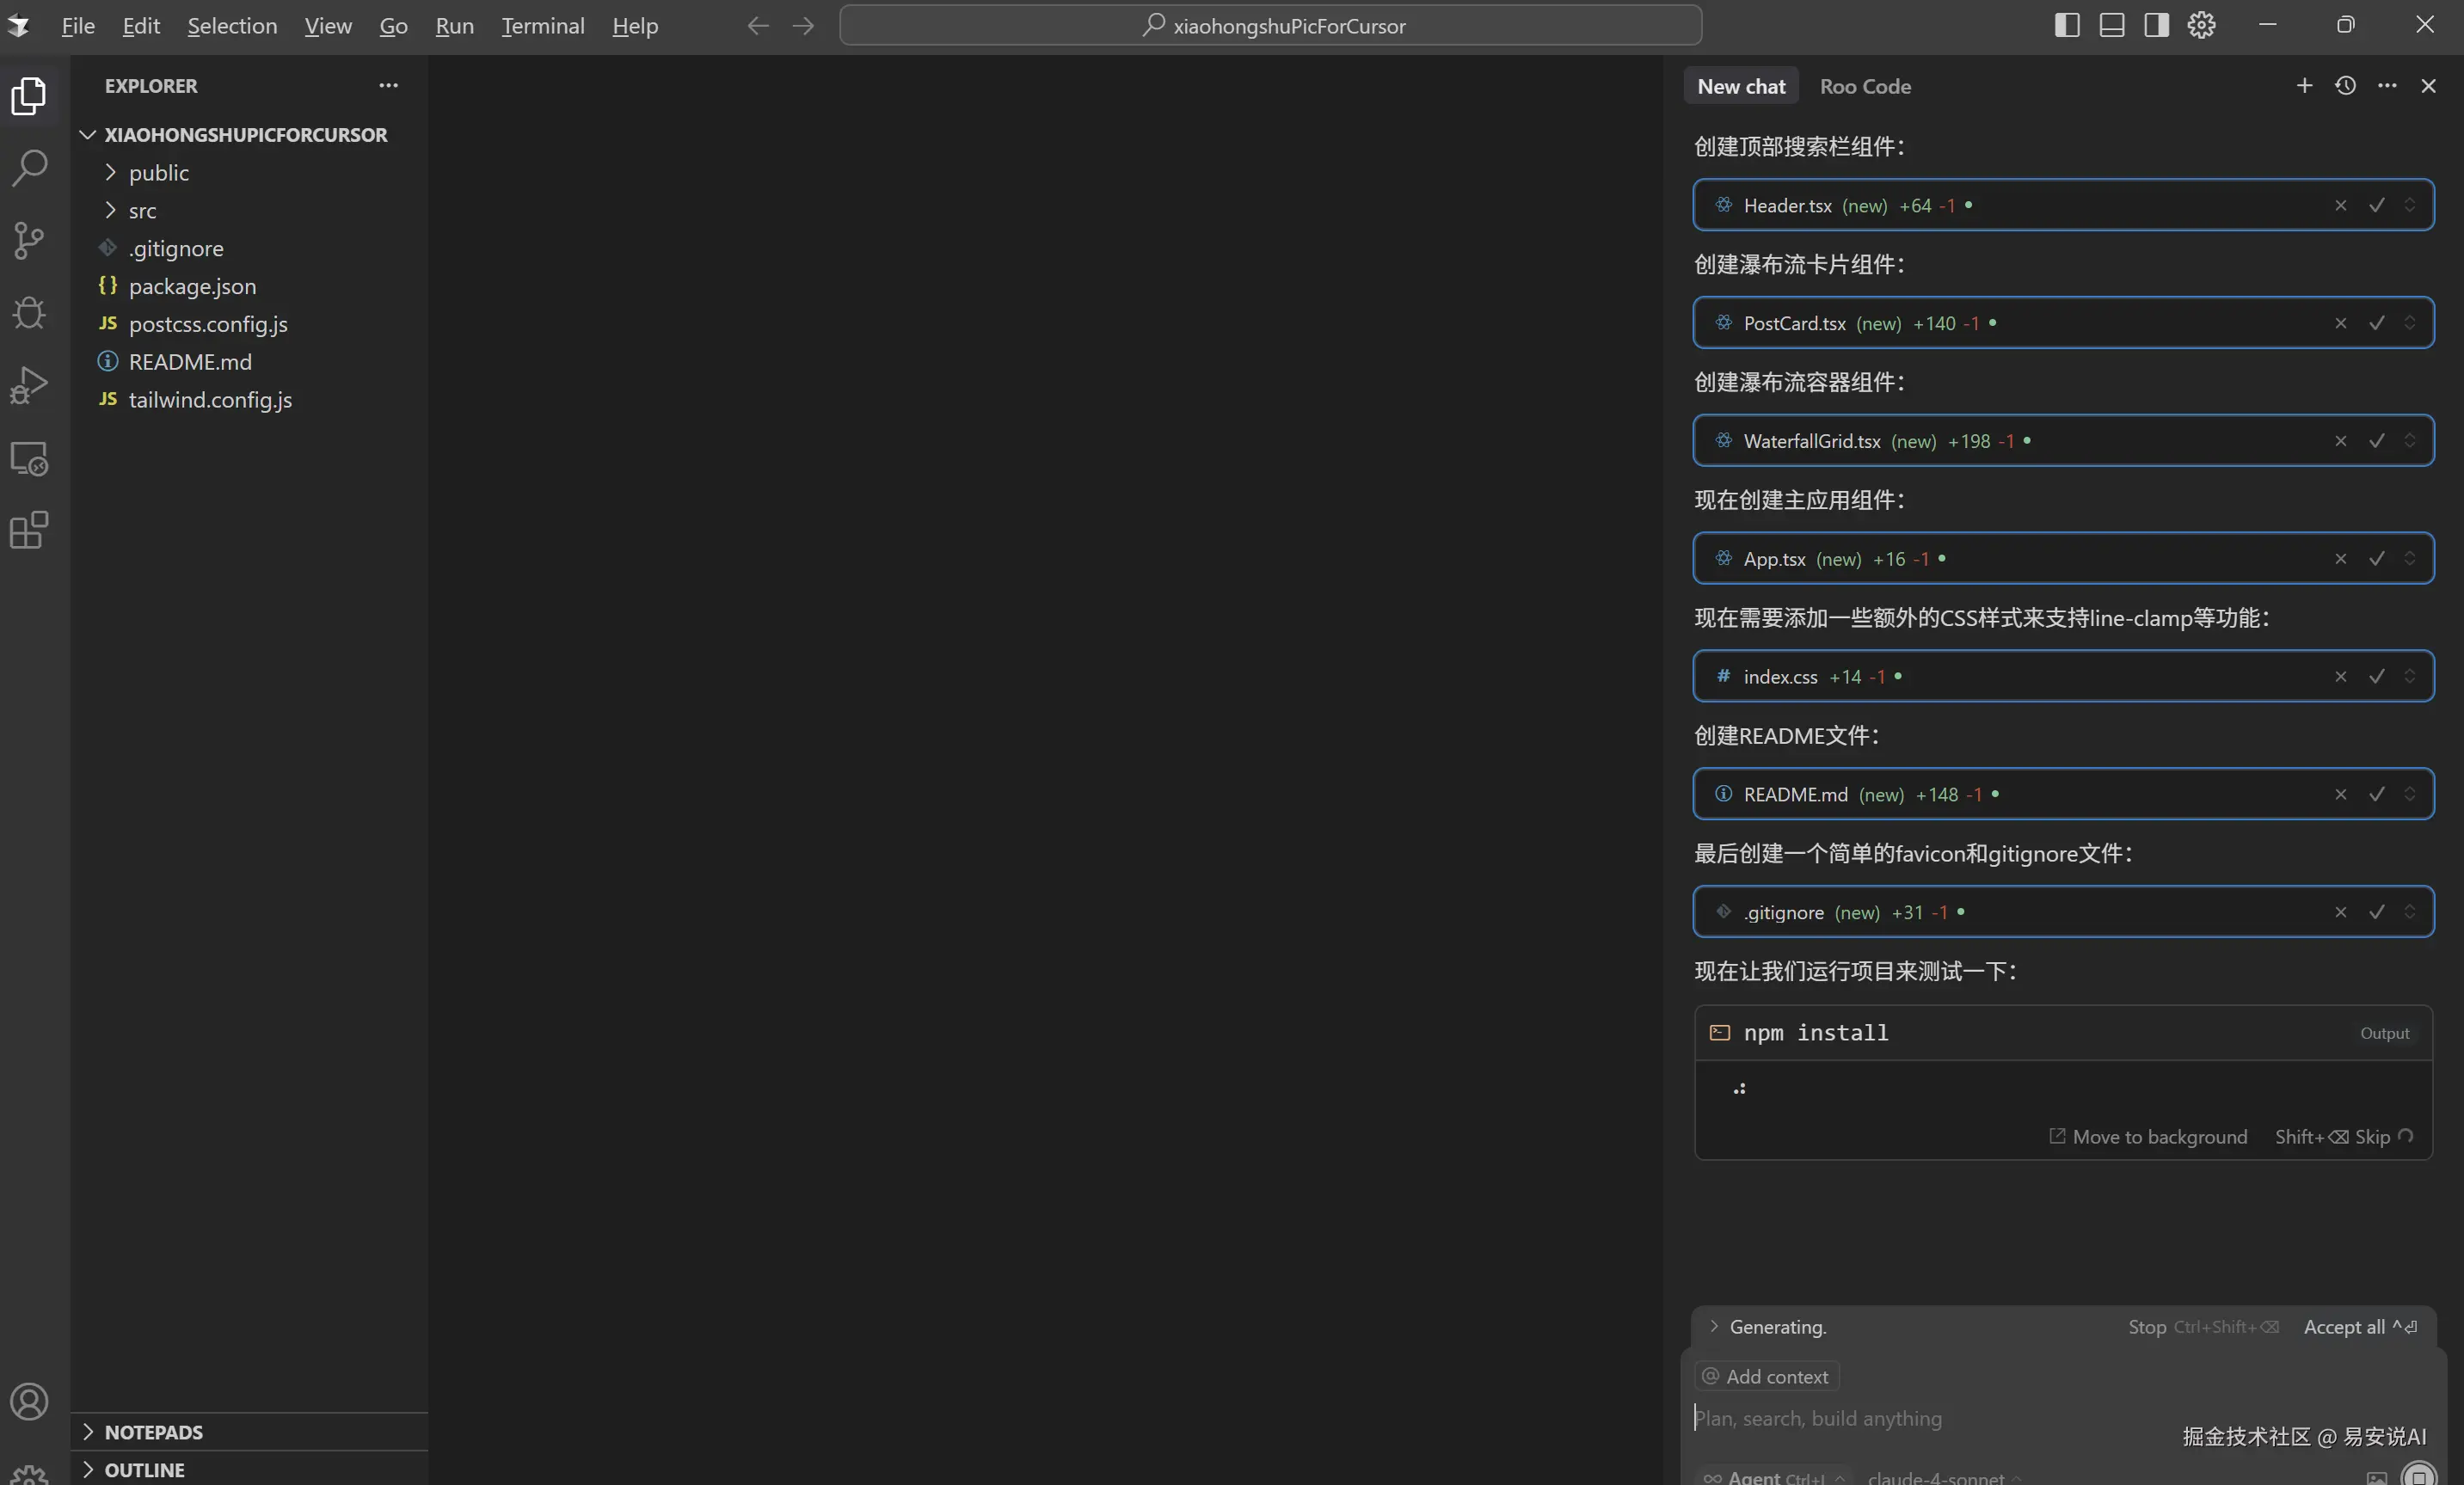Accept changes for Header.tsx checkmark
Viewport: 2464px width, 1485px height.
click(2376, 206)
